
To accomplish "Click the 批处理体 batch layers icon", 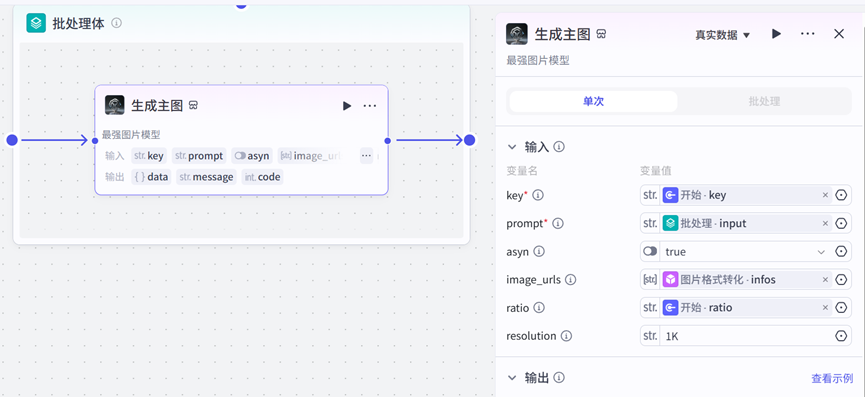I will coord(36,23).
